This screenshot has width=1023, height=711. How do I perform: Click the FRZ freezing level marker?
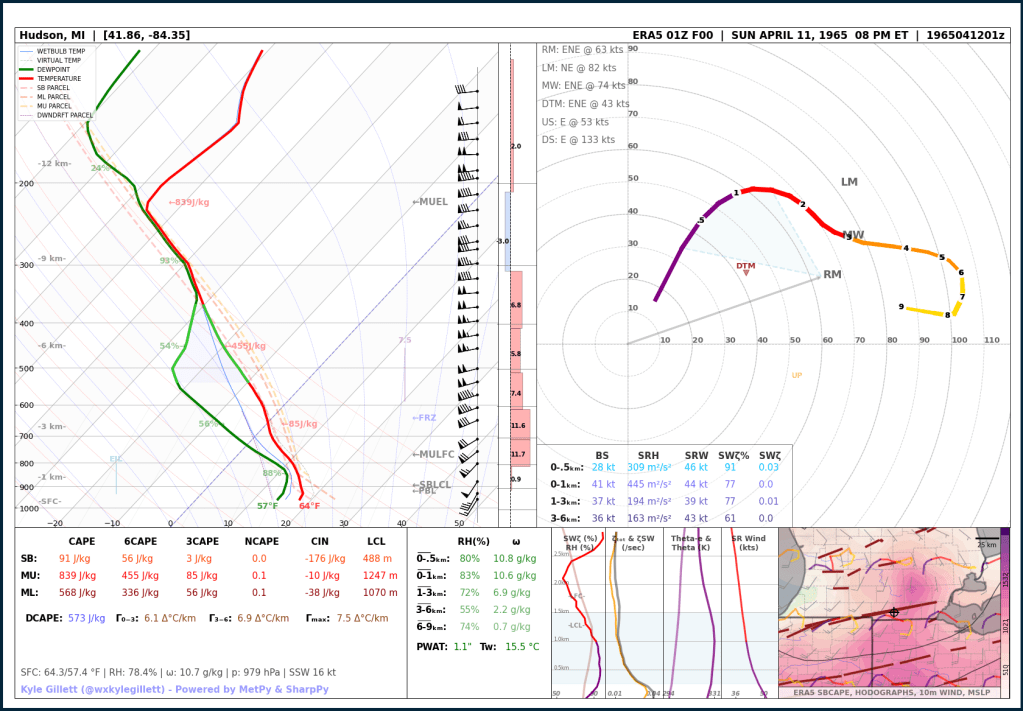click(424, 418)
